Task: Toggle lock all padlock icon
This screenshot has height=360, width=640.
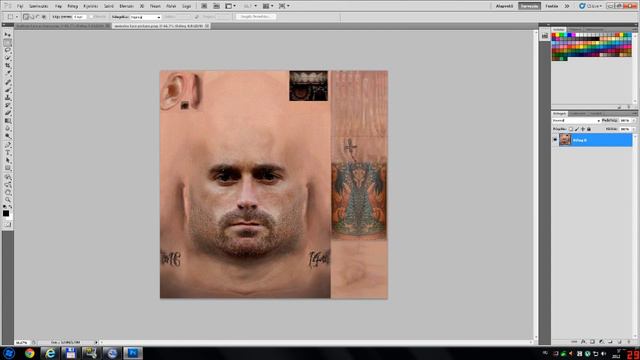Action: pos(589,129)
